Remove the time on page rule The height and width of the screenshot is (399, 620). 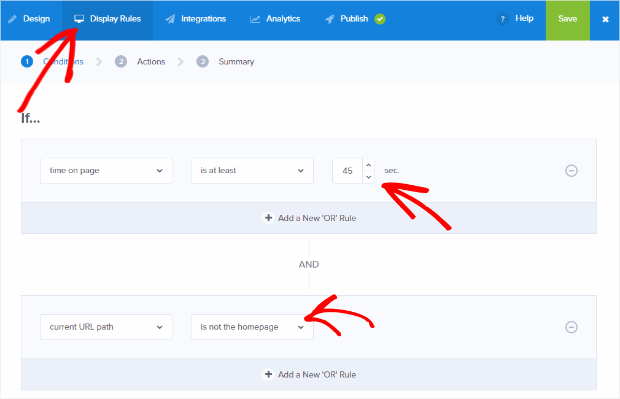tap(571, 170)
